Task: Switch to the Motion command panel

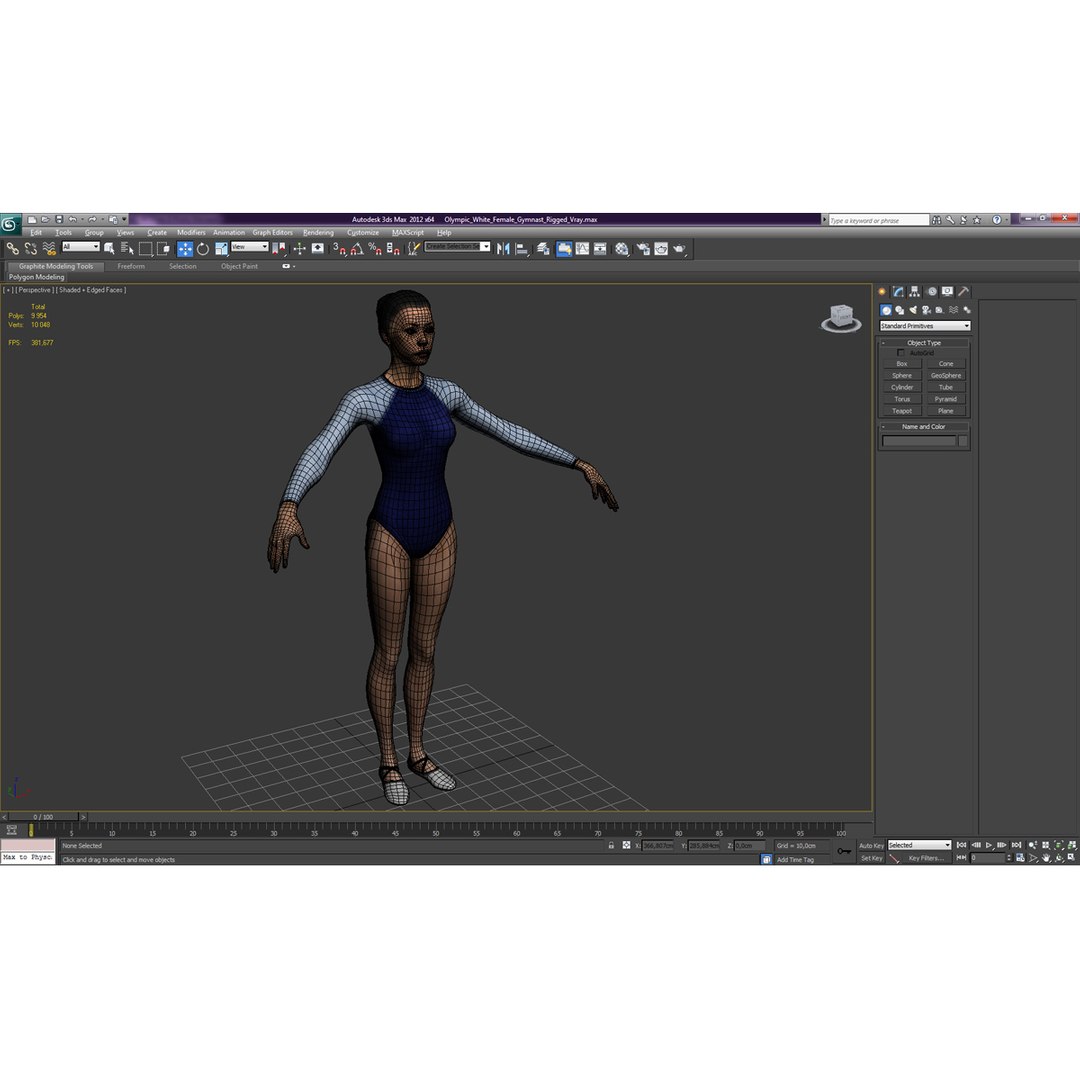Action: [x=931, y=292]
